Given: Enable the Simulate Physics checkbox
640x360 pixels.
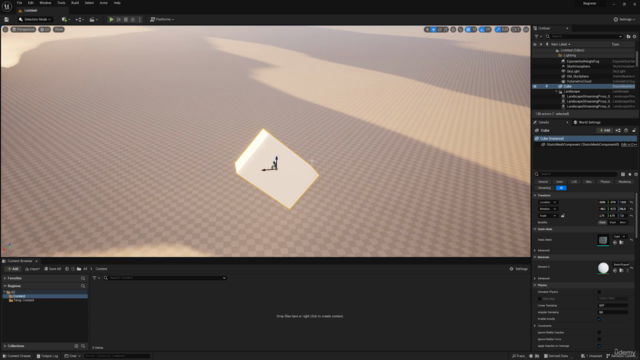Looking at the screenshot, I should coord(599,292).
